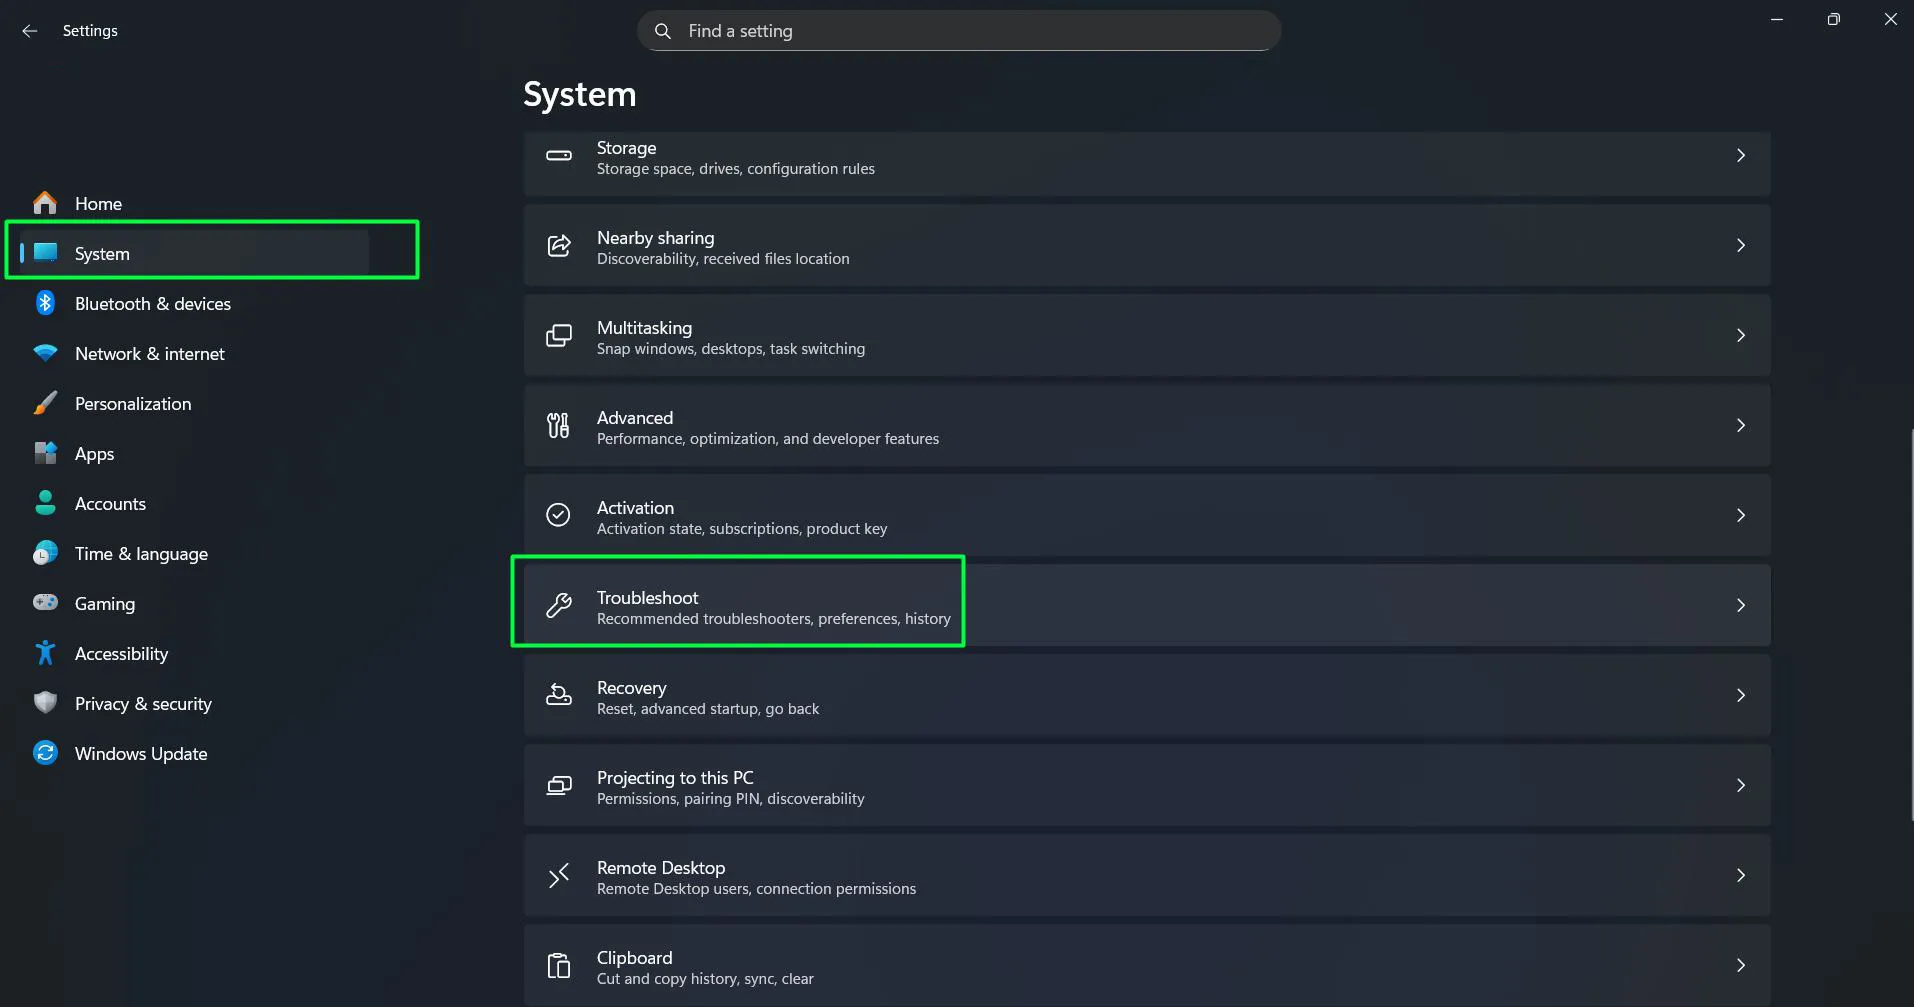Switch to the Personalization section
Screen dimensions: 1914x1007
[x=133, y=403]
